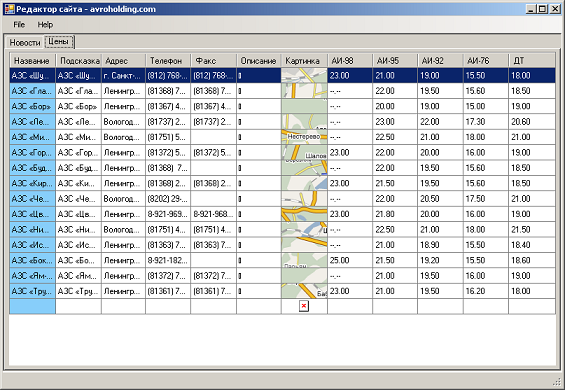Select the АЗС «Бор» name cell in Название column
Viewport: 565px width, 390px height.
coord(32,106)
